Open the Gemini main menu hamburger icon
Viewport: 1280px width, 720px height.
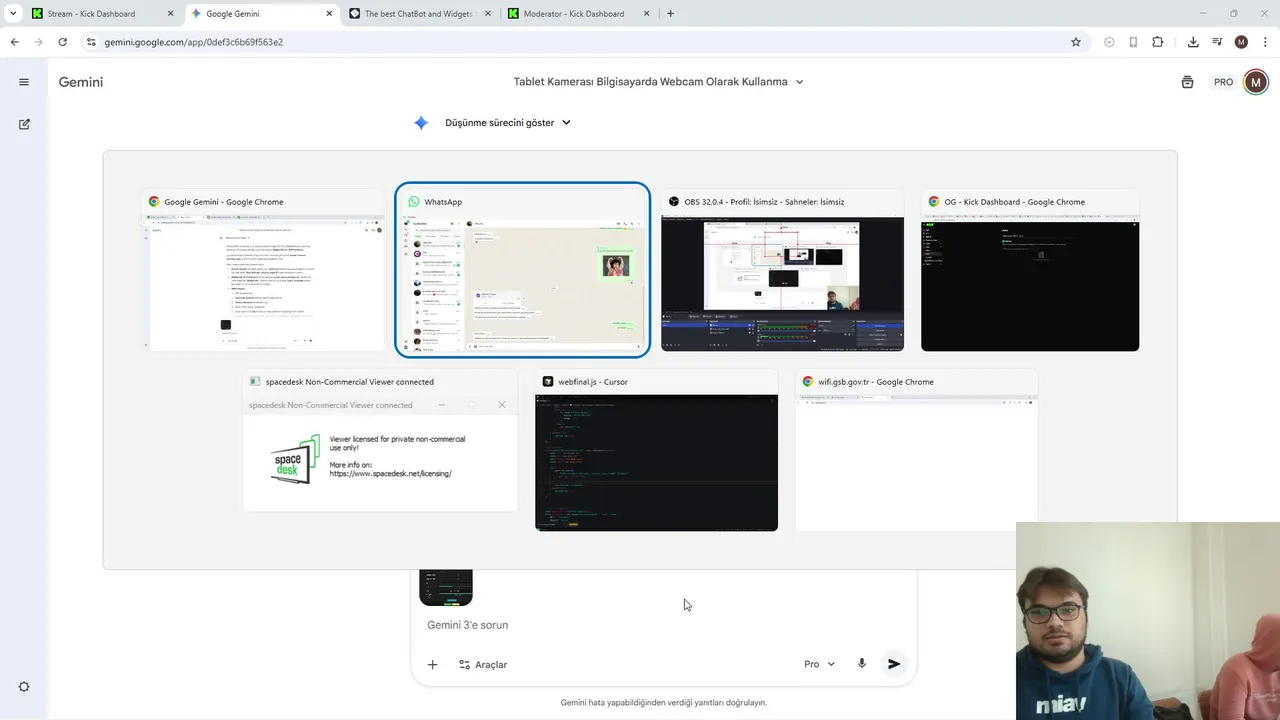coord(24,82)
